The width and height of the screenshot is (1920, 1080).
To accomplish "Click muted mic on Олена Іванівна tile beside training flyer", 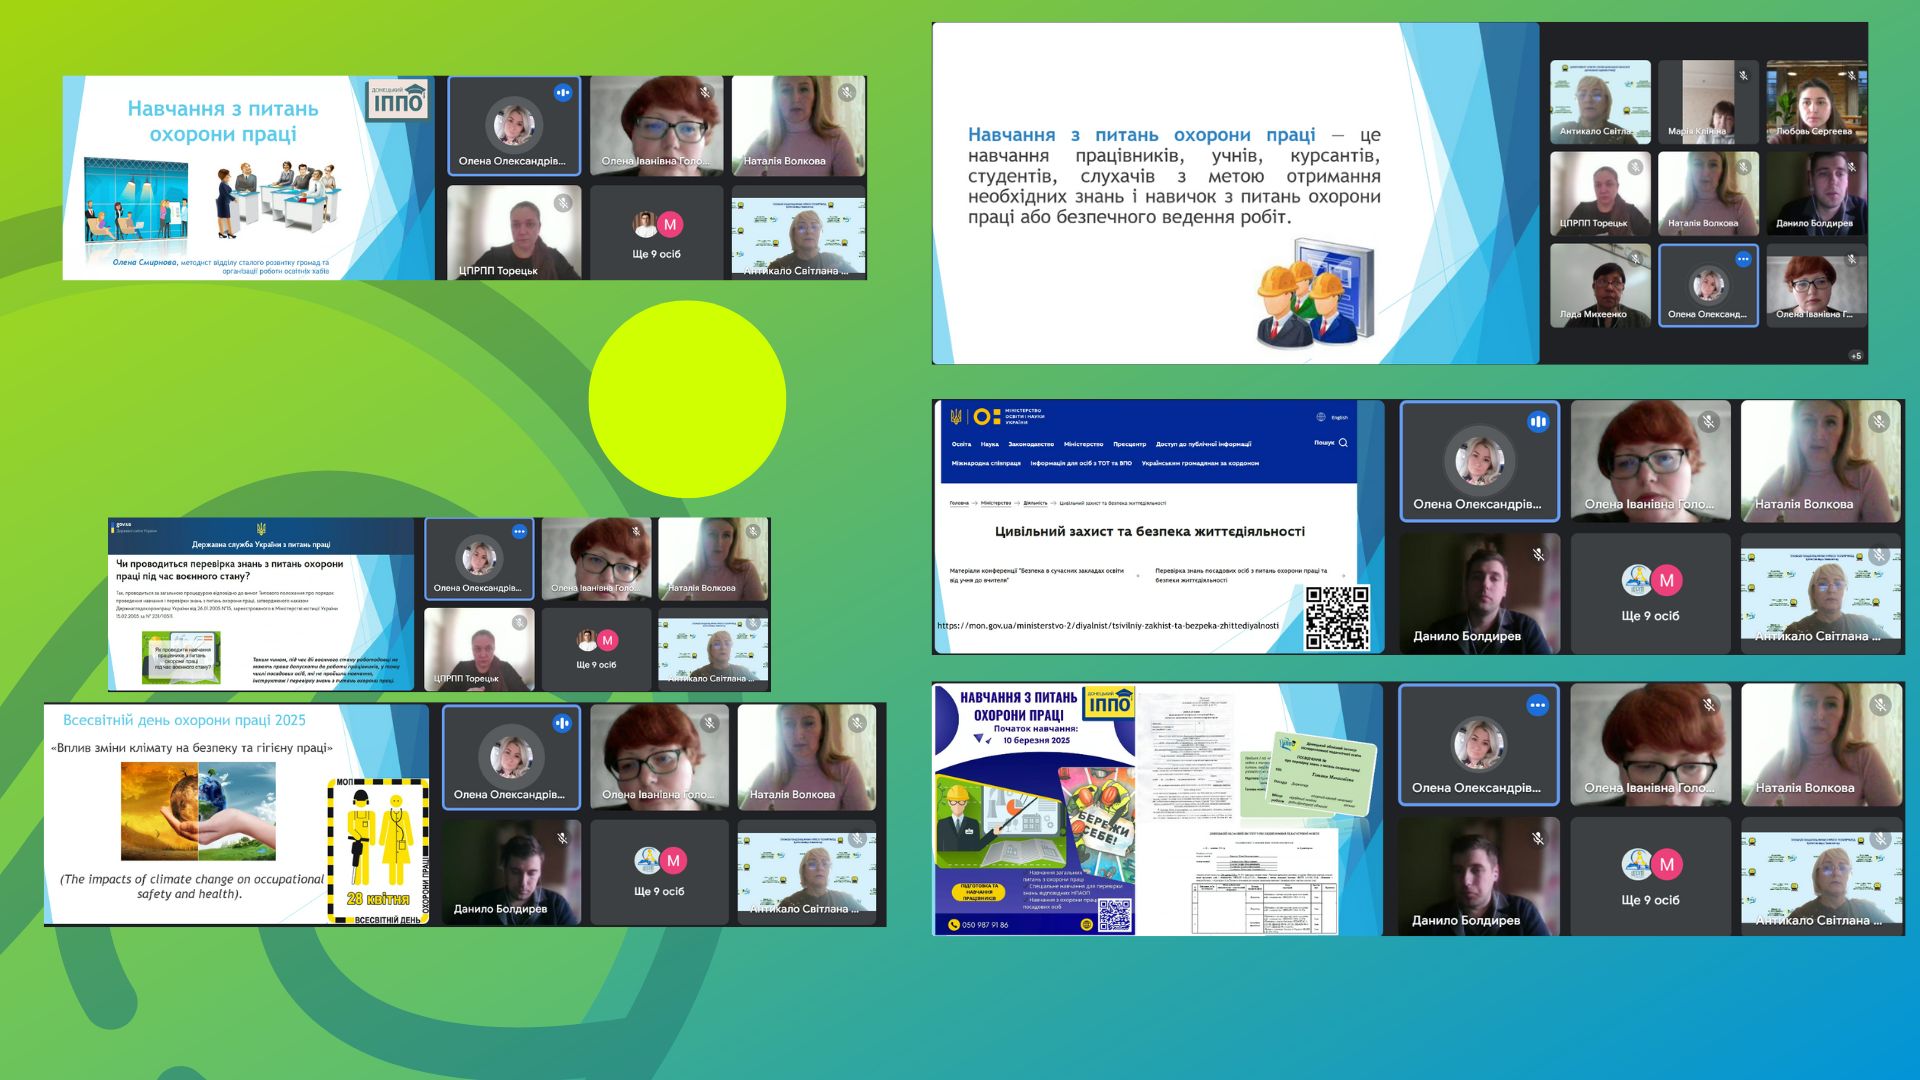I will point(1709,705).
